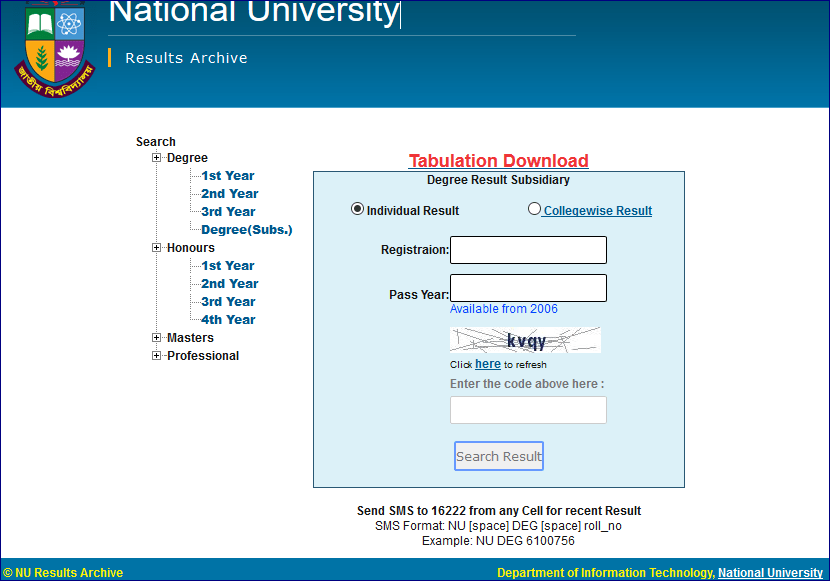Open Honours 4th Year results
830x581 pixels.
(x=228, y=320)
